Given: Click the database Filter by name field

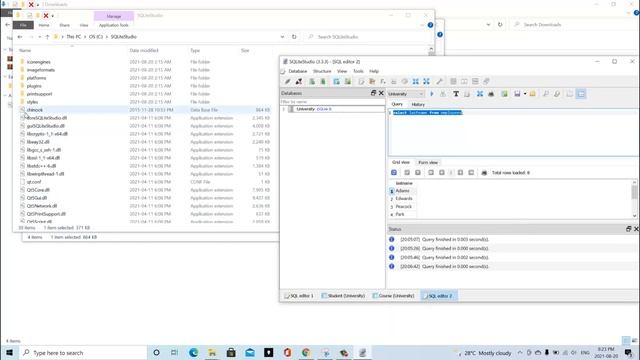Looking at the screenshot, I should coord(332,102).
